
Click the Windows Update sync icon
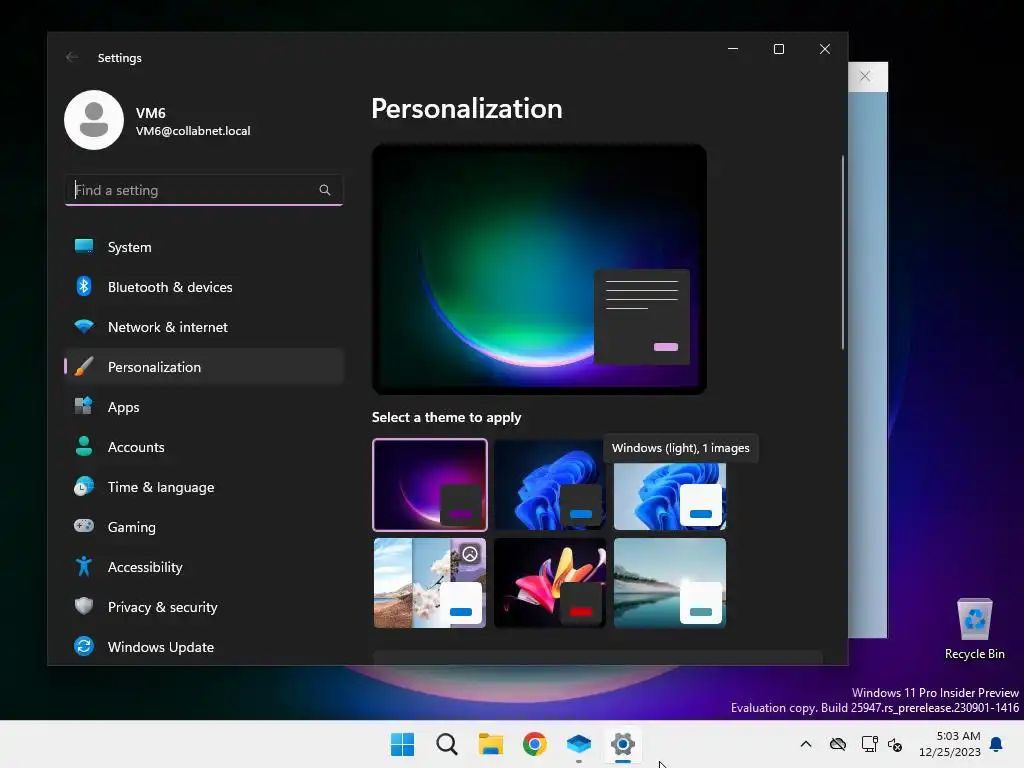(x=84, y=646)
